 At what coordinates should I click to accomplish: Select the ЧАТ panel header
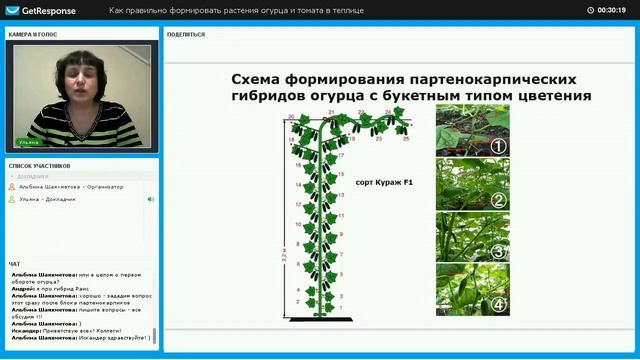click(14, 264)
